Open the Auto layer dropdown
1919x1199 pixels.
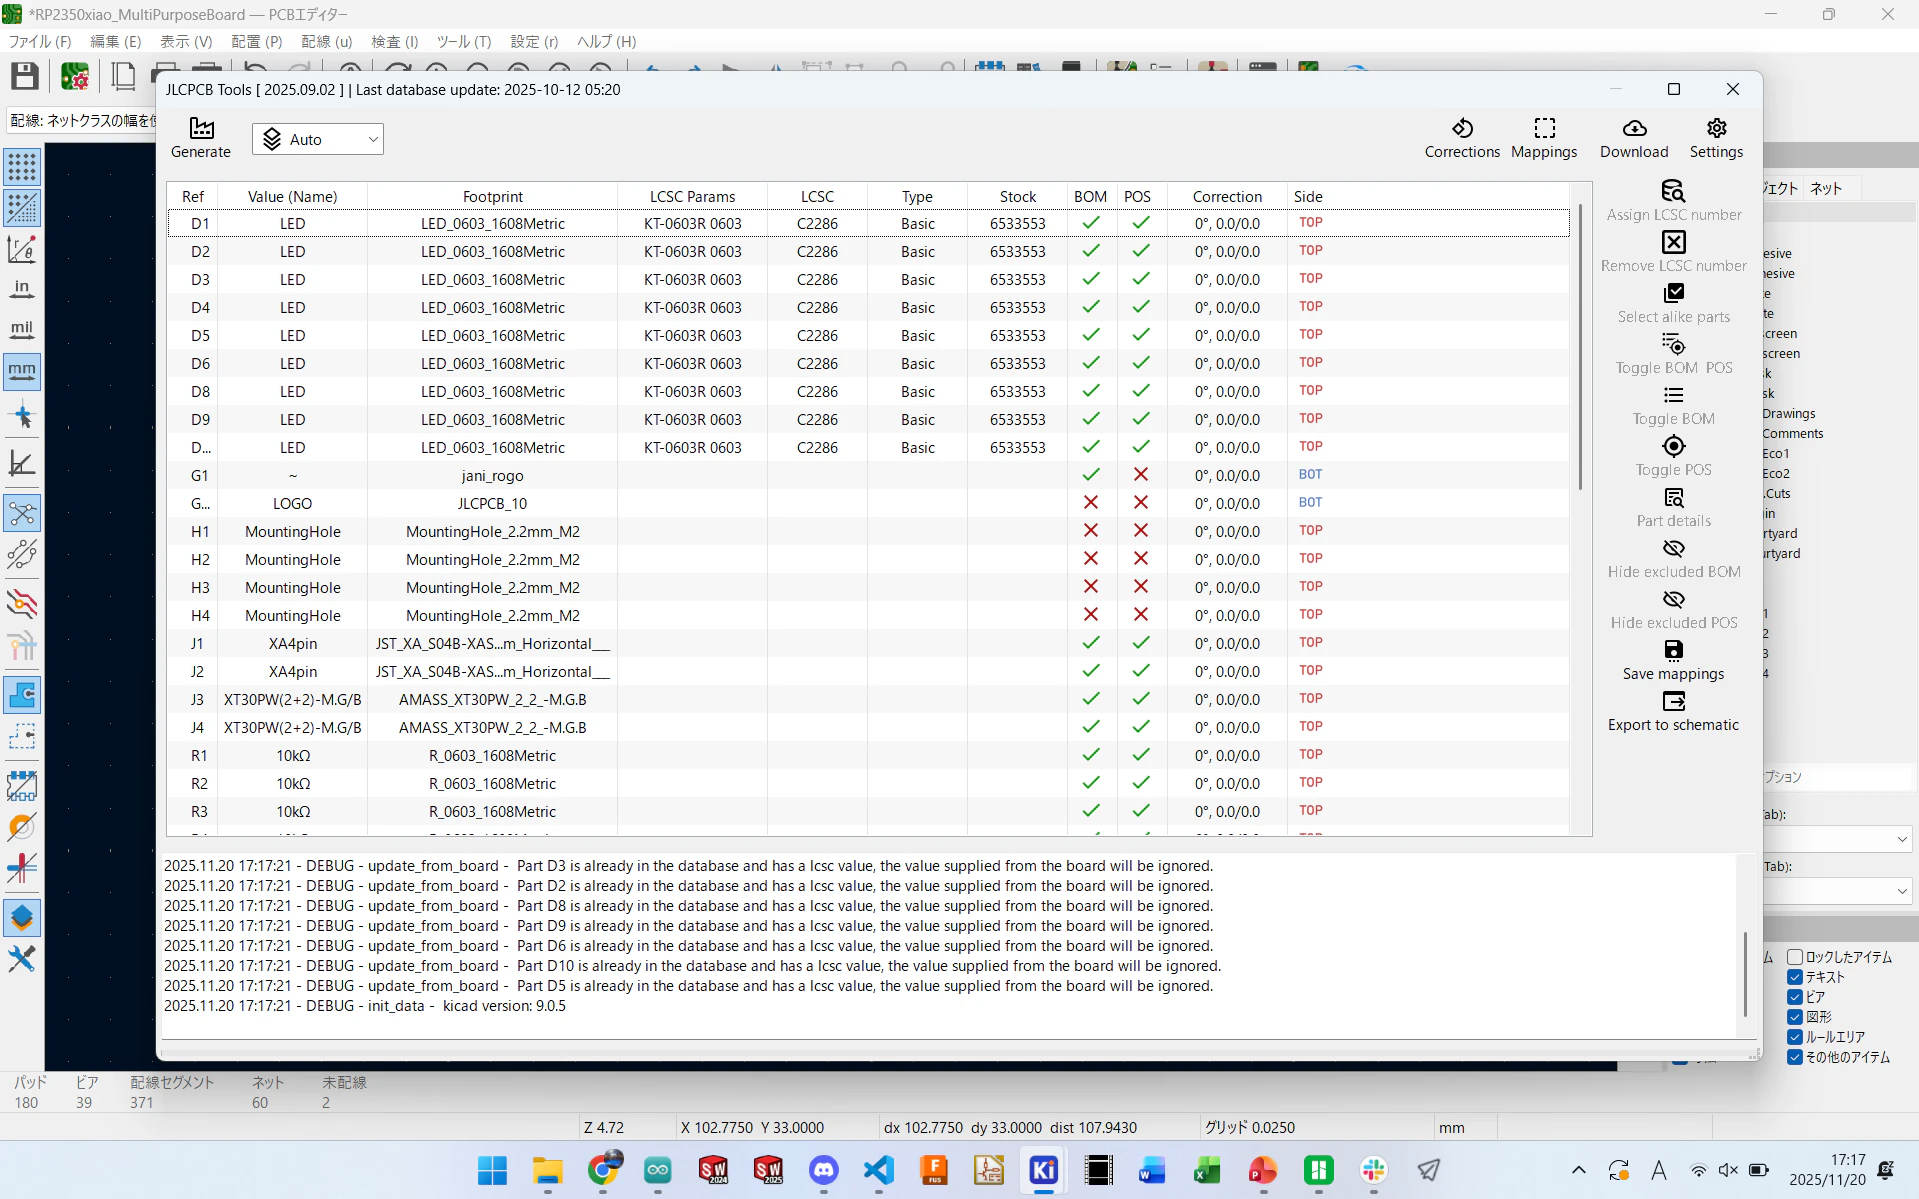[x=318, y=139]
